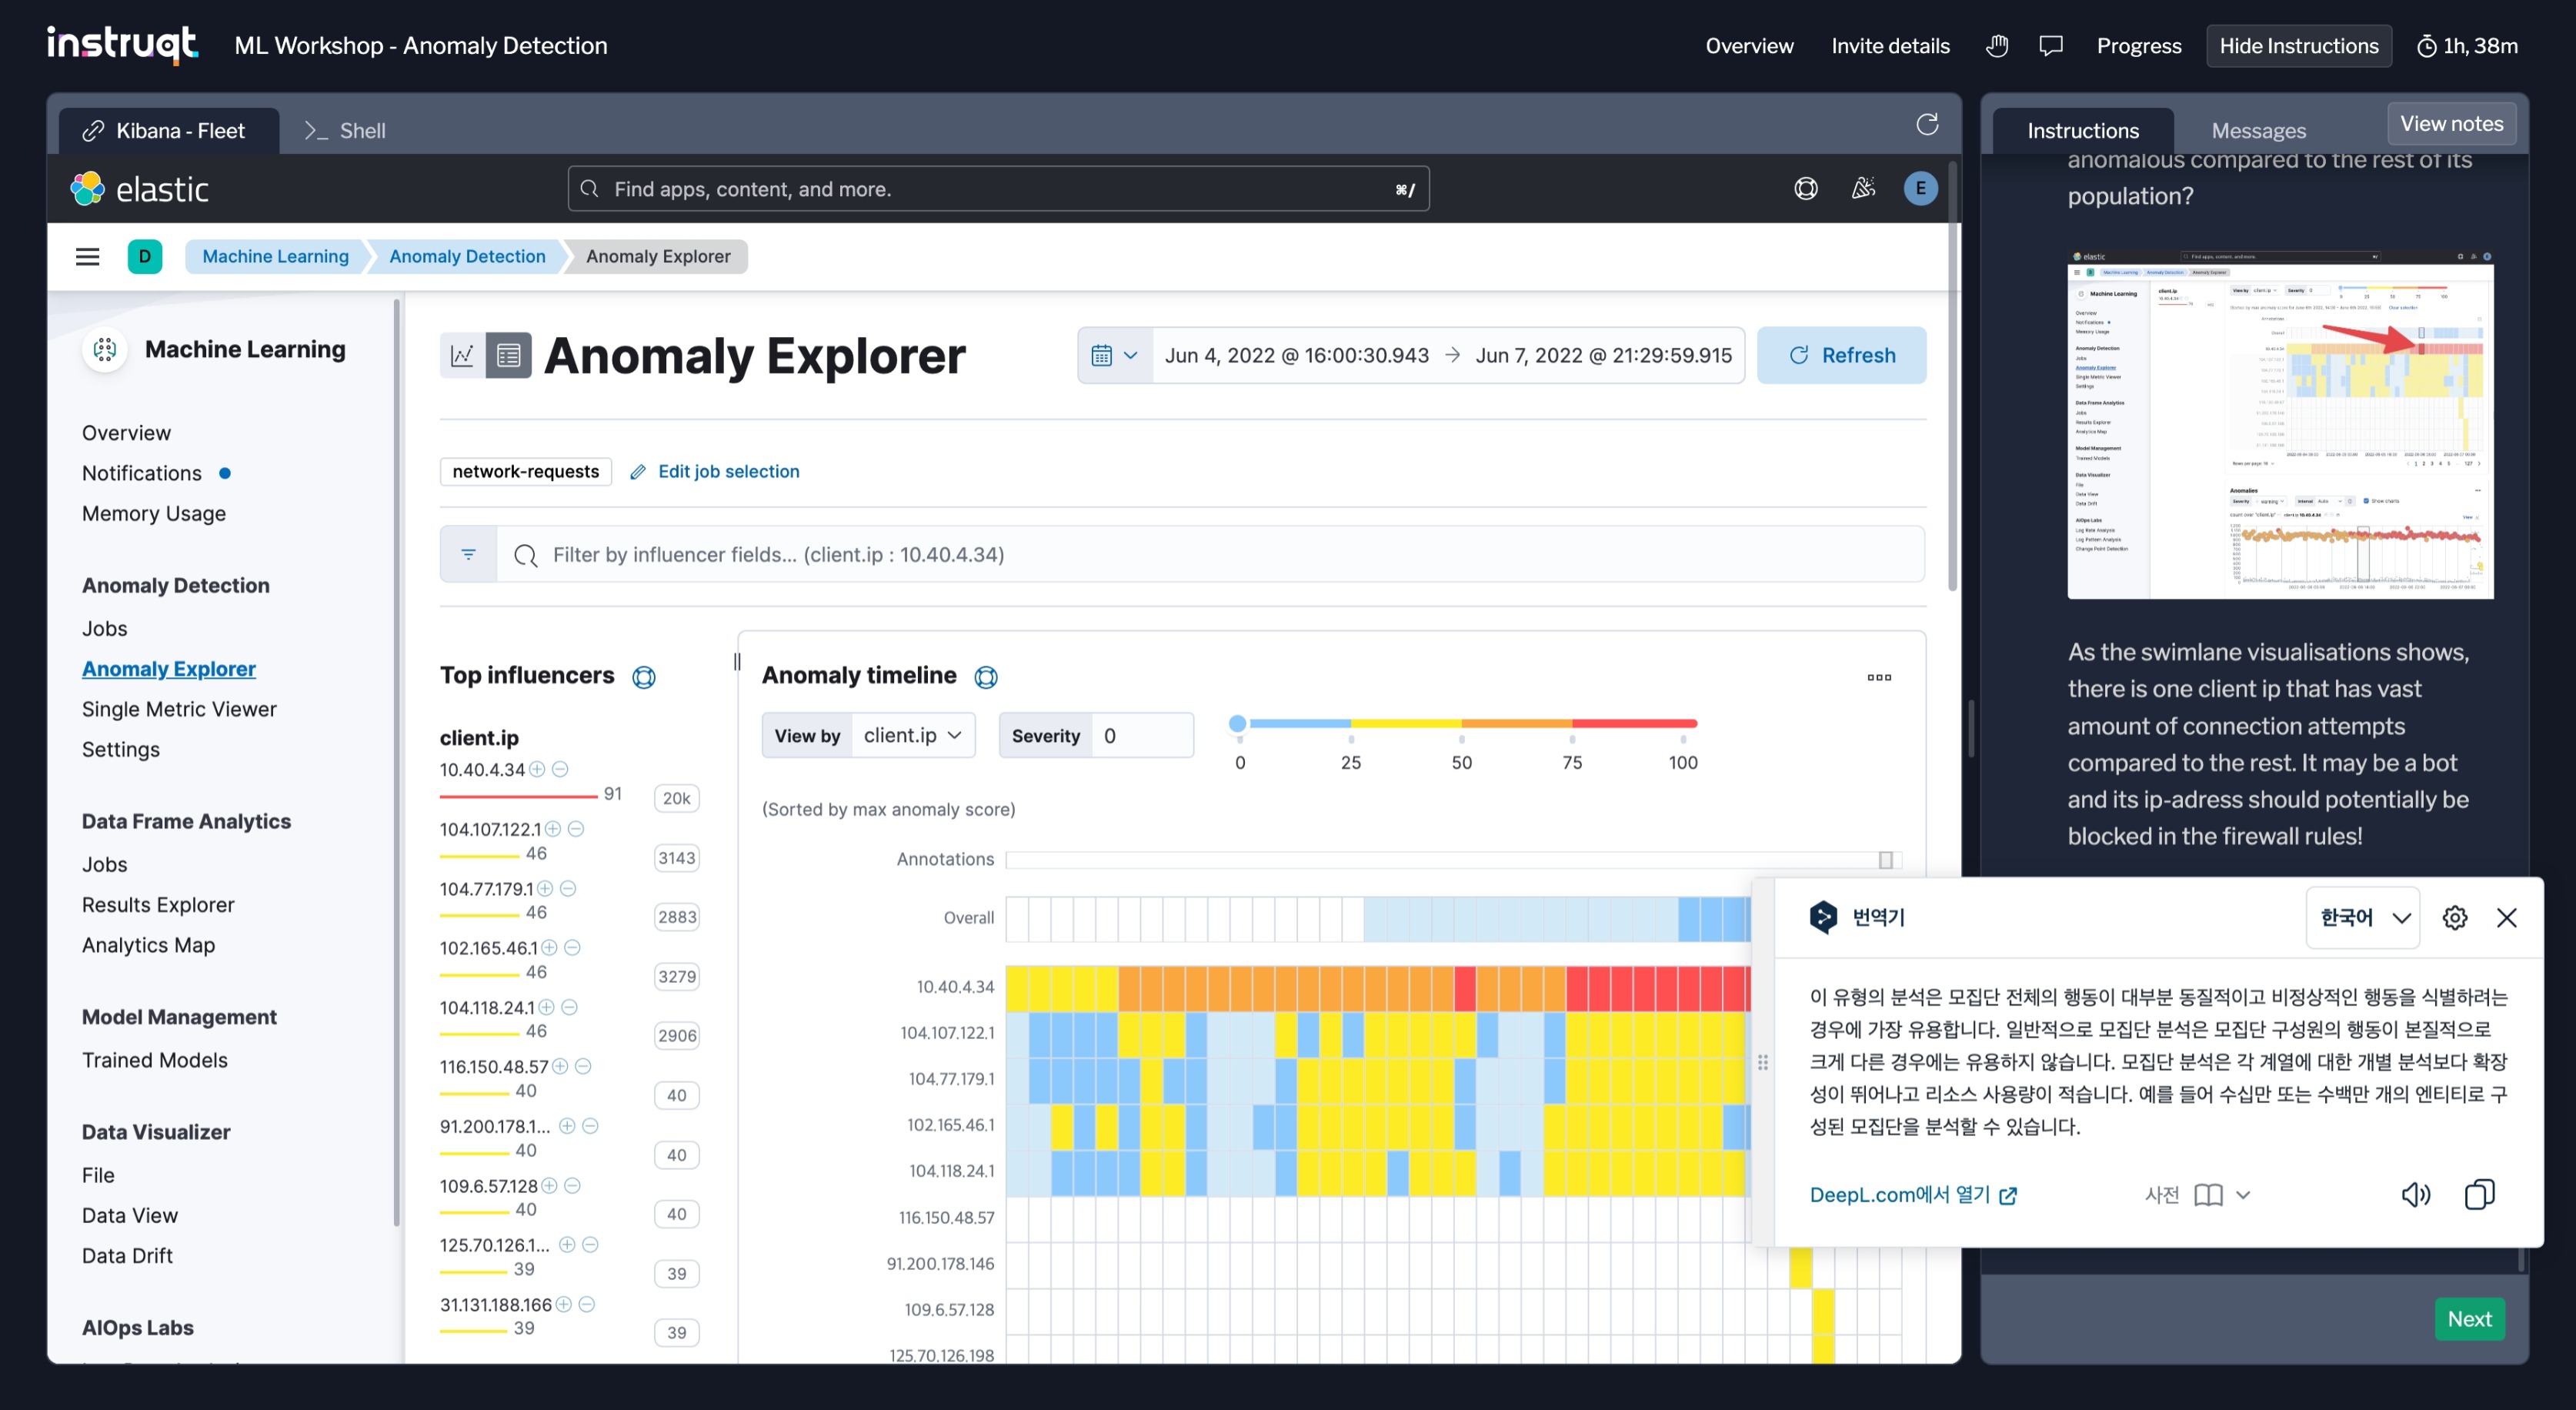Viewport: 2576px width, 1410px height.
Task: Click the 10.40.4.34 swimlane row label
Action: point(955,987)
